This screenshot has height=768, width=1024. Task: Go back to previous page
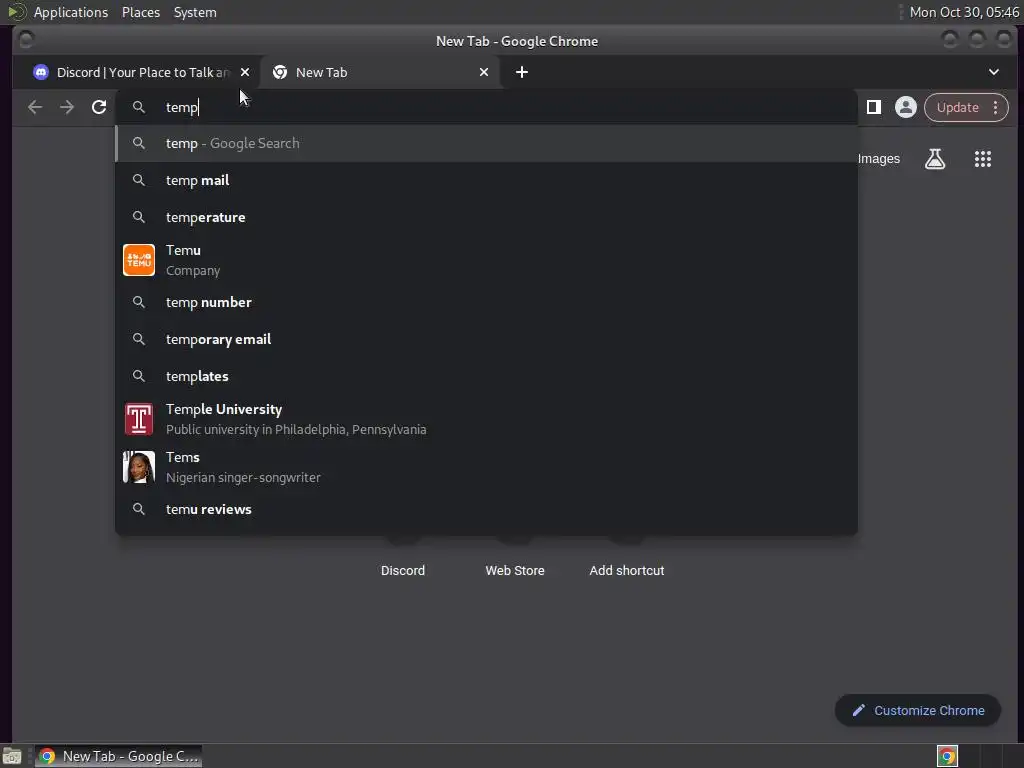point(35,107)
